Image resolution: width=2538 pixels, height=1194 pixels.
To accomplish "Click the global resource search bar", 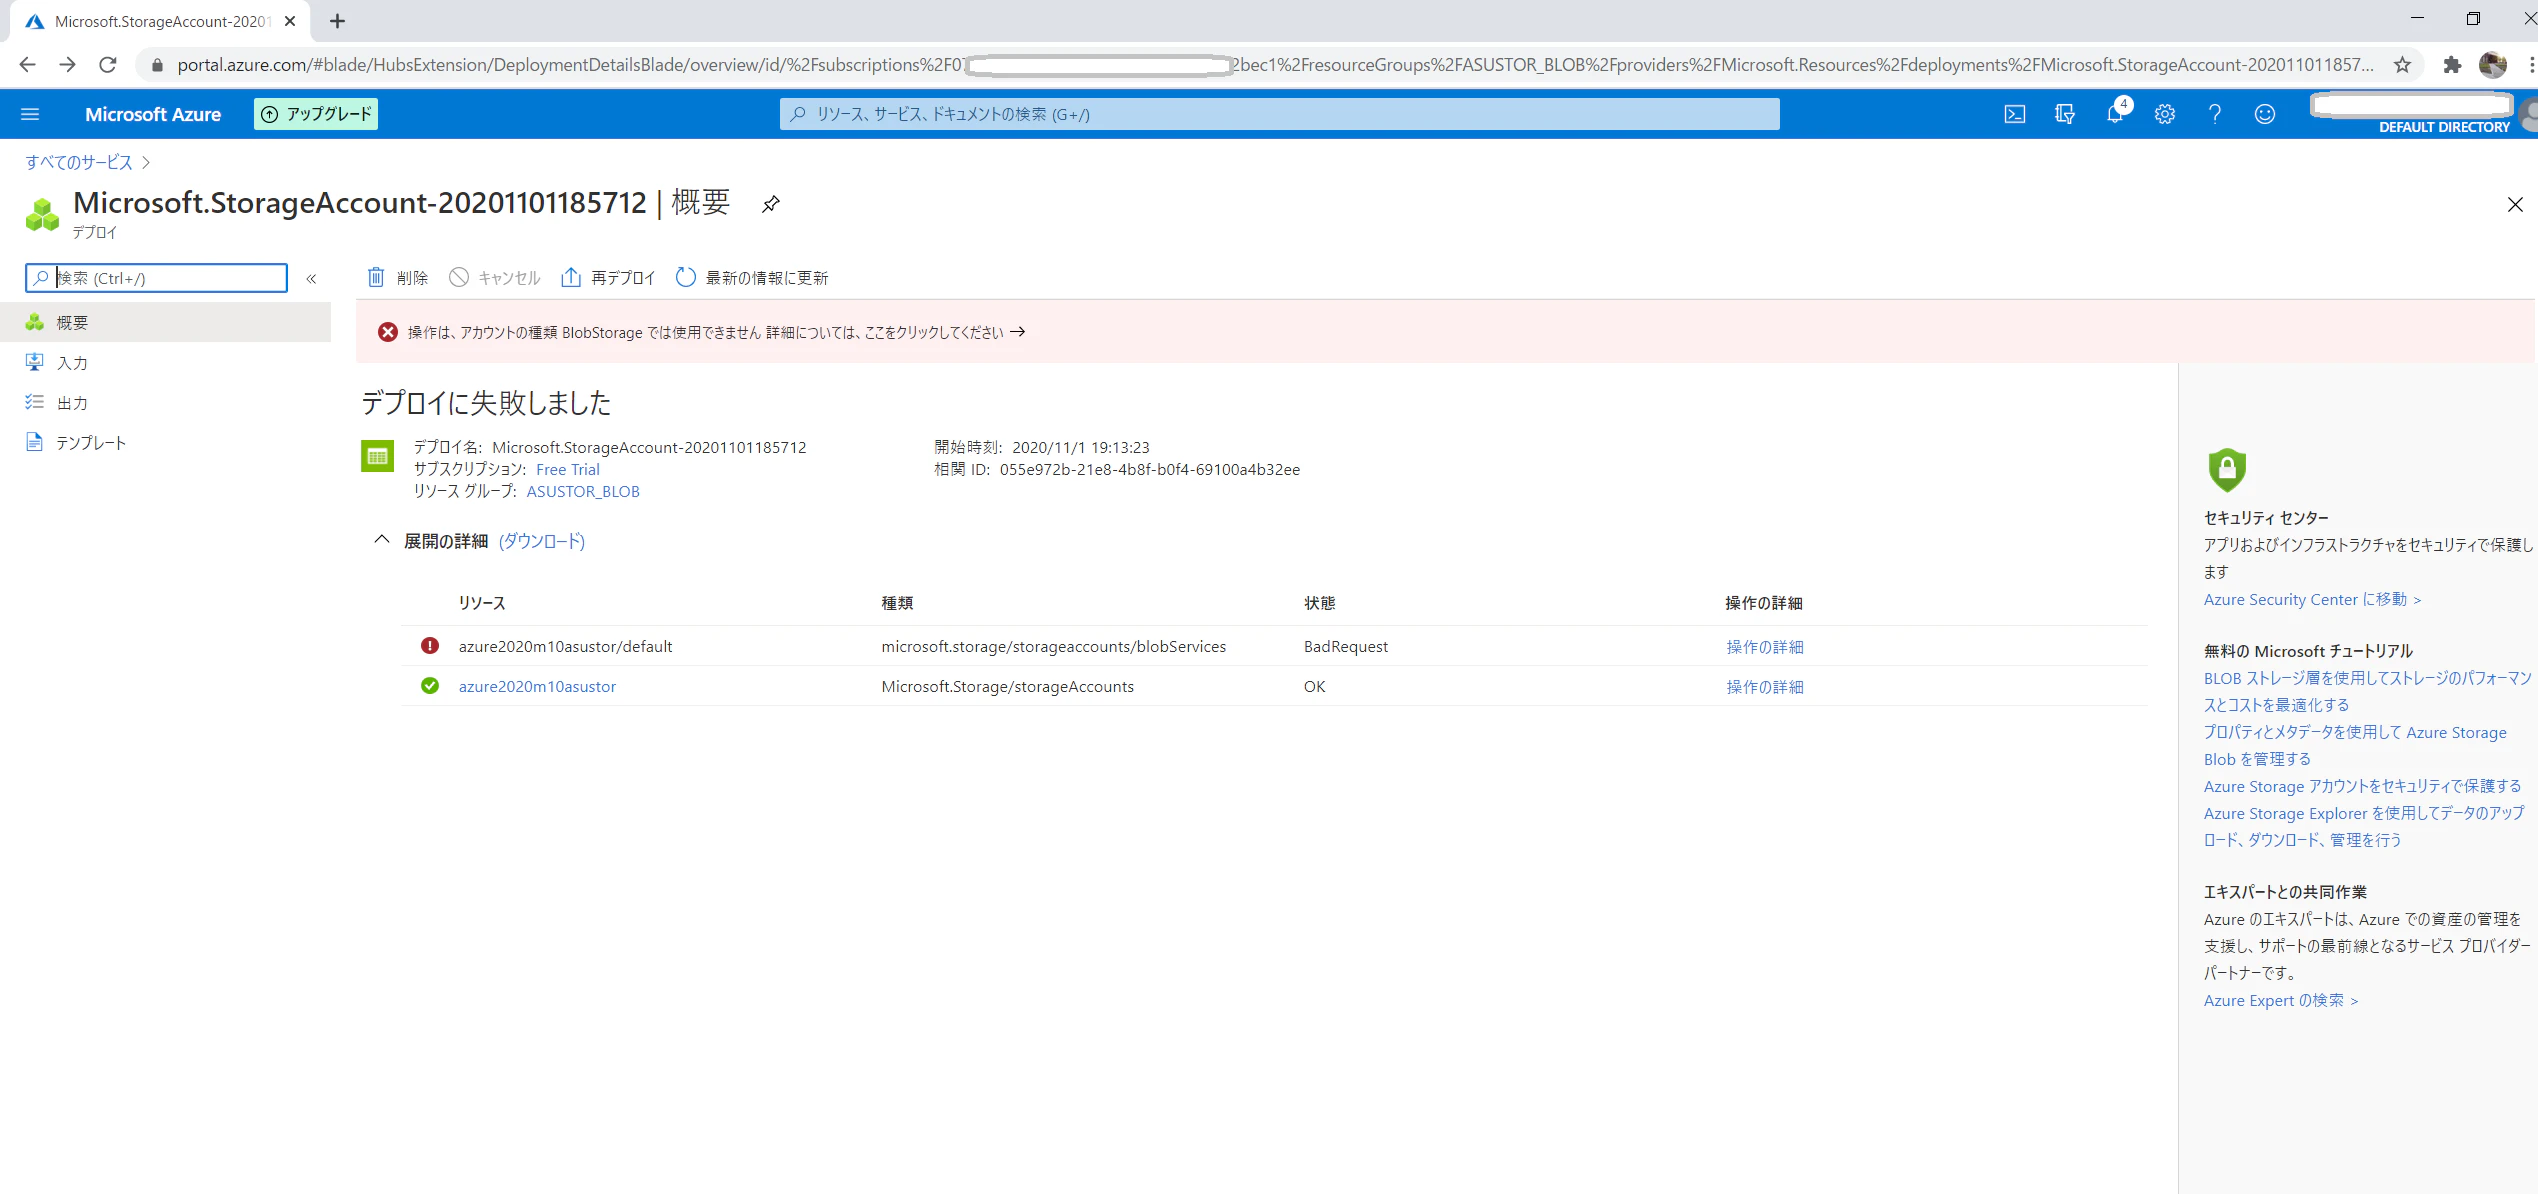I will [1279, 114].
